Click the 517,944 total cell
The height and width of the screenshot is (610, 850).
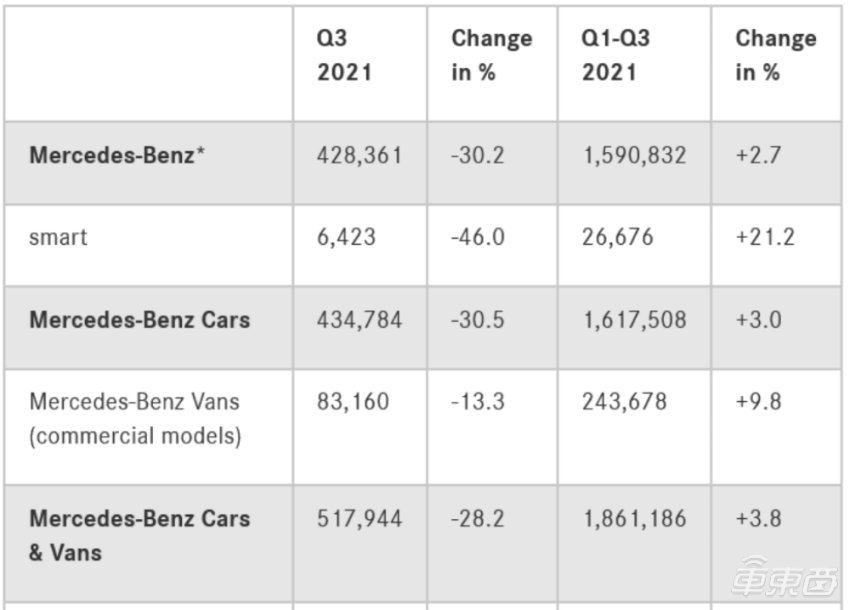[x=360, y=518]
